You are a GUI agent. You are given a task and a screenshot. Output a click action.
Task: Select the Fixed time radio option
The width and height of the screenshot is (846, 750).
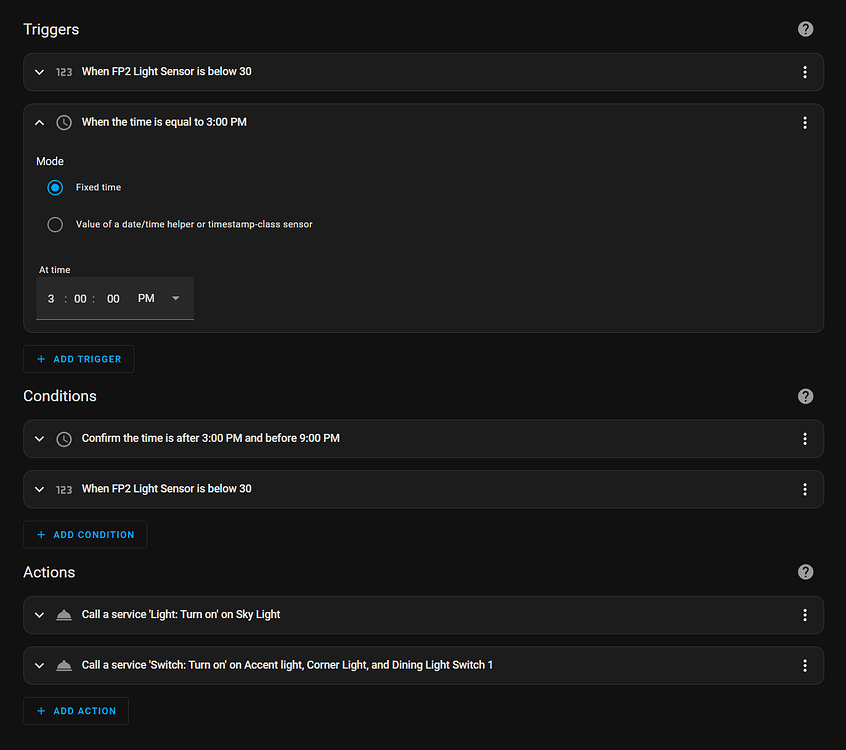[x=55, y=188]
